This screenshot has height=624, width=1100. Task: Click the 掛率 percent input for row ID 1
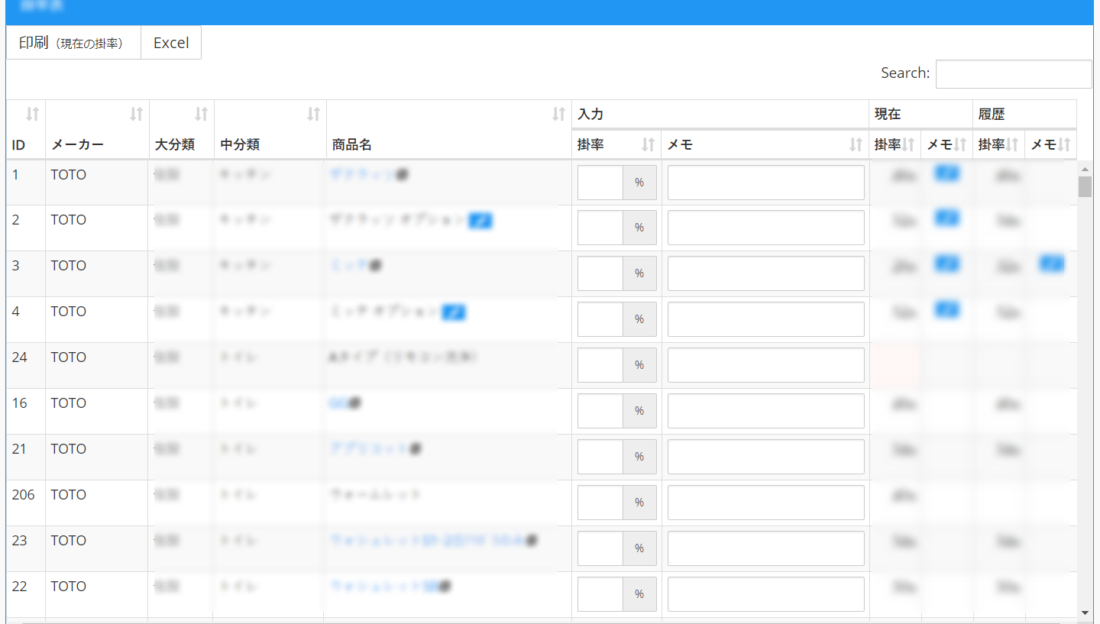click(x=600, y=183)
